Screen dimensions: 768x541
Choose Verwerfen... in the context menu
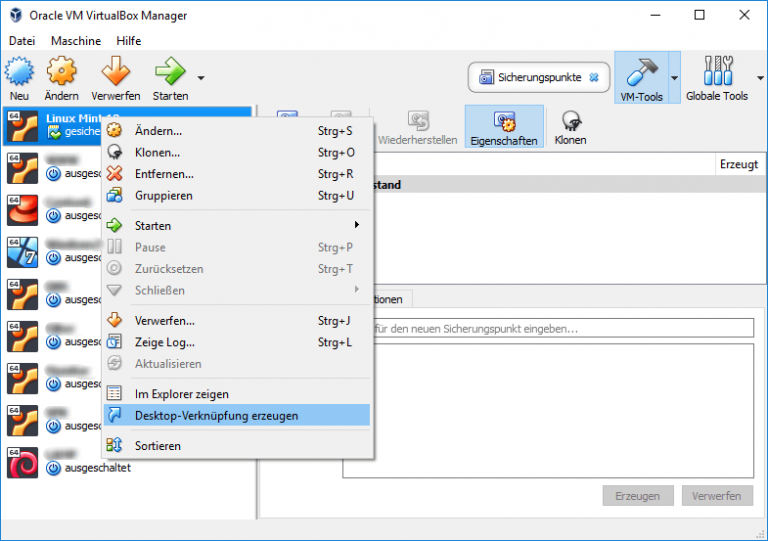(x=238, y=321)
